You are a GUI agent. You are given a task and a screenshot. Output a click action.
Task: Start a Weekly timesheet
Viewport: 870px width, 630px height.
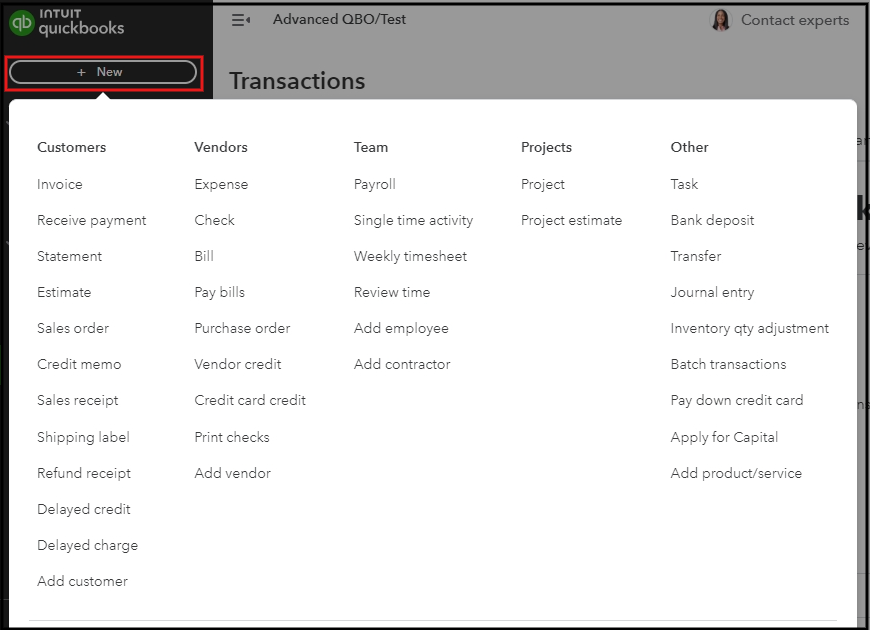click(x=410, y=256)
